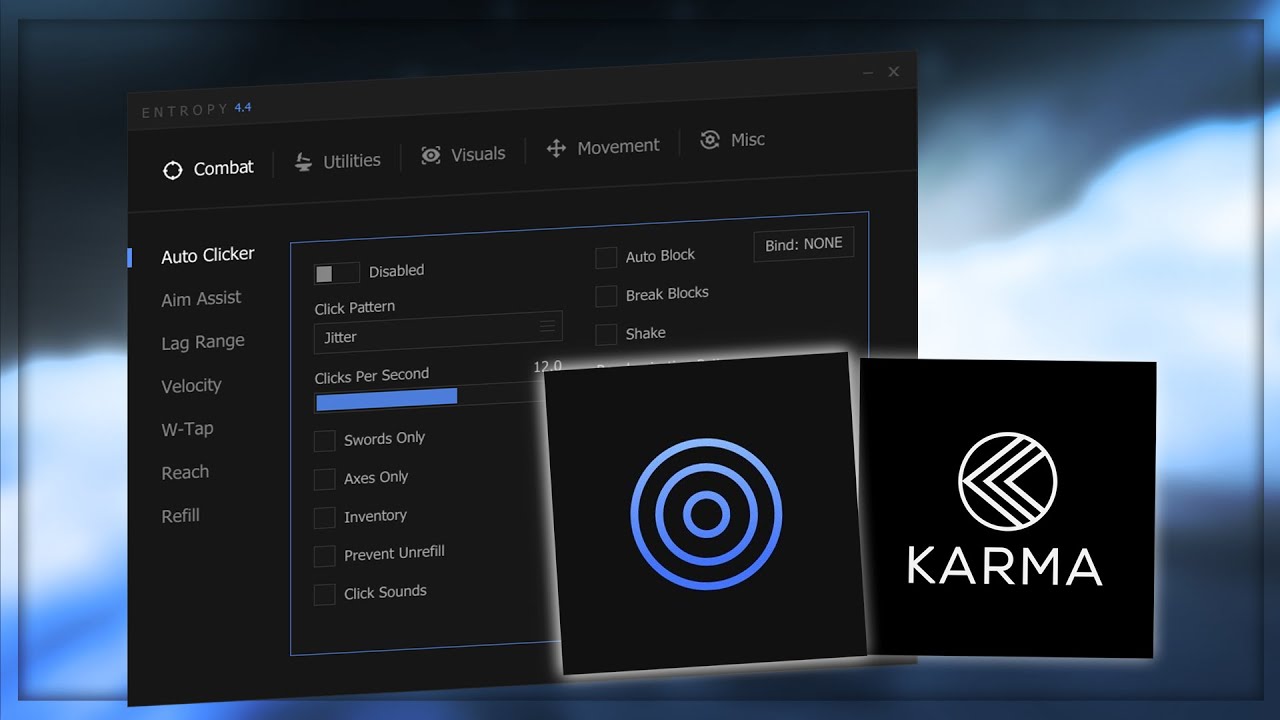
Task: Click the ENTROPY 4.4 title text
Action: point(197,110)
